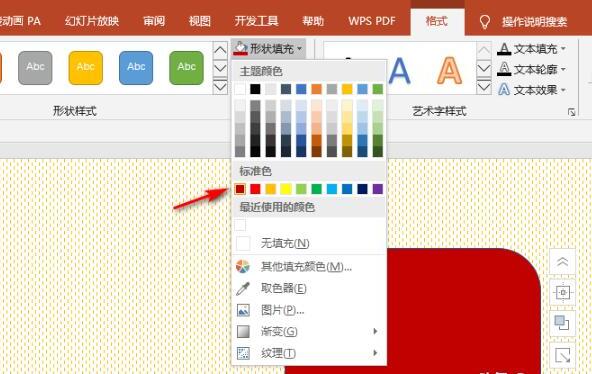Open the 纹理(T) submenu
The image size is (592, 374).
click(x=309, y=353)
